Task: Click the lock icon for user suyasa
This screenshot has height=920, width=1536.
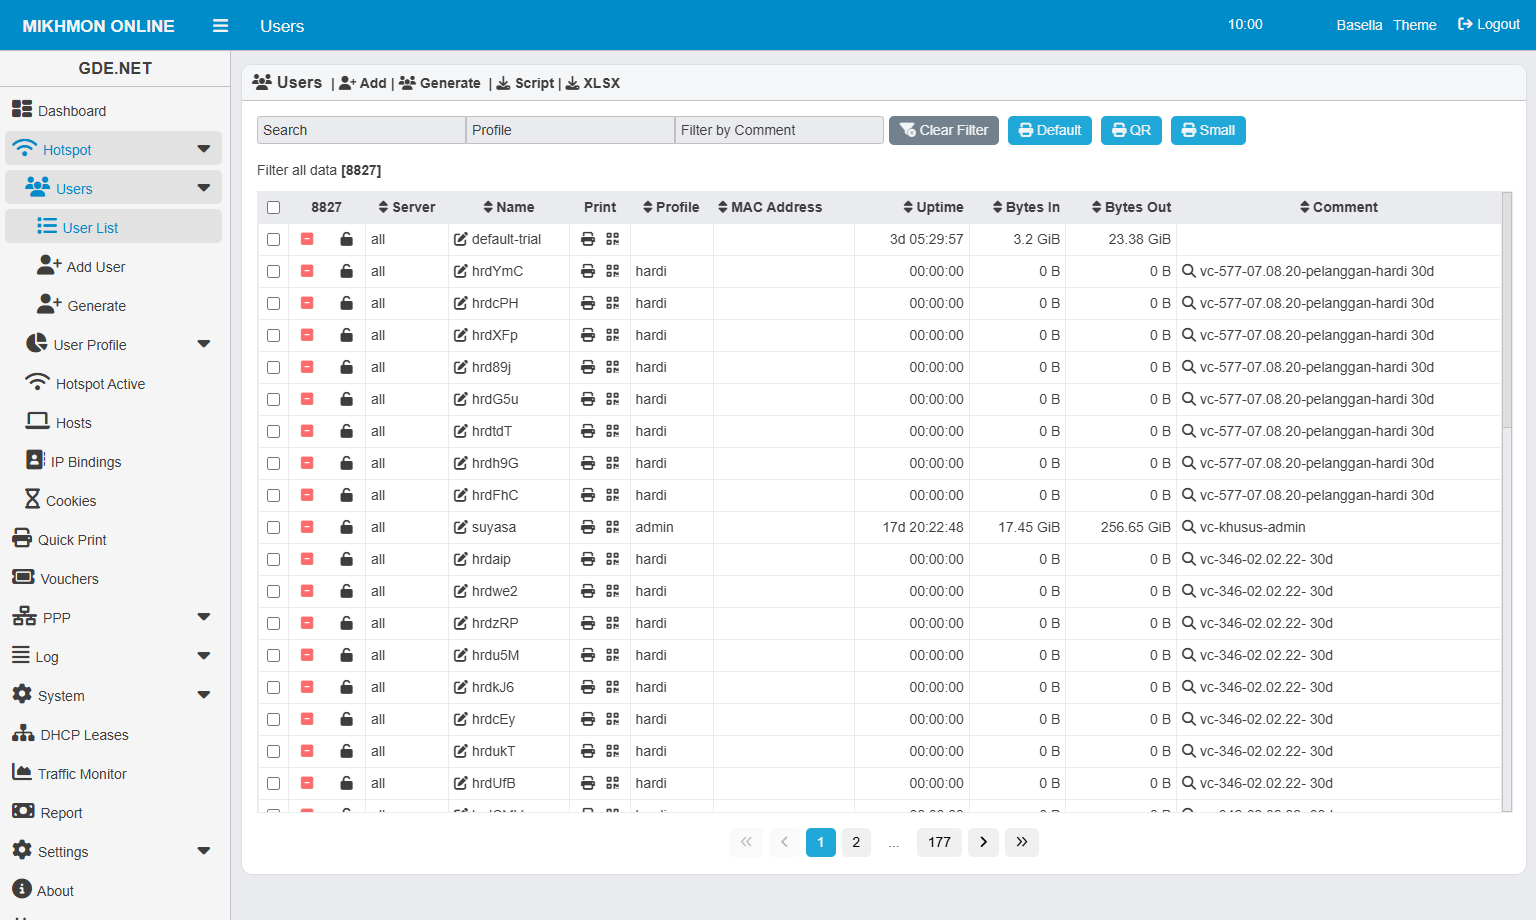Action: [x=346, y=527]
